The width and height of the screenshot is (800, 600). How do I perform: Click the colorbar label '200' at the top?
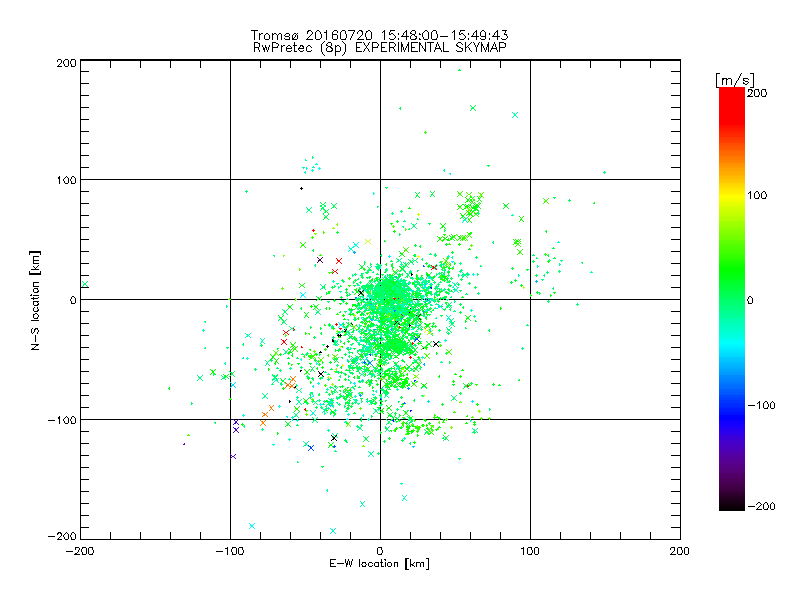pos(757,93)
